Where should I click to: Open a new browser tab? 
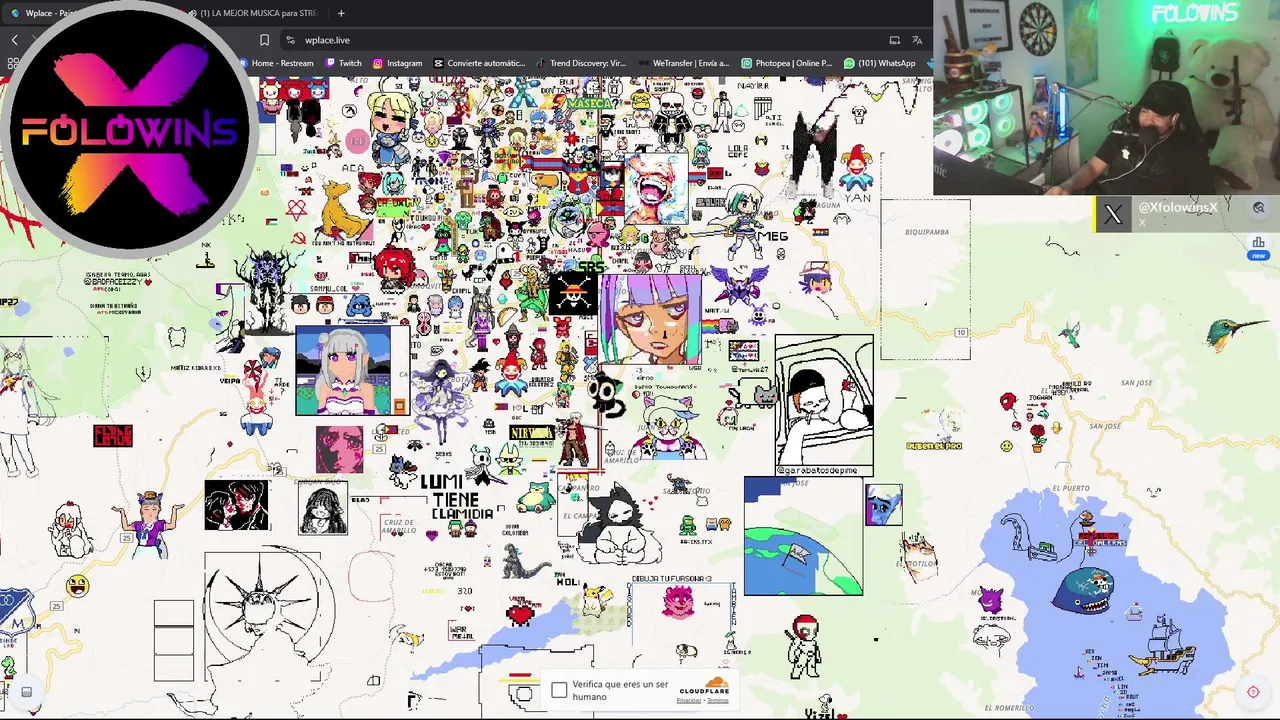point(341,13)
